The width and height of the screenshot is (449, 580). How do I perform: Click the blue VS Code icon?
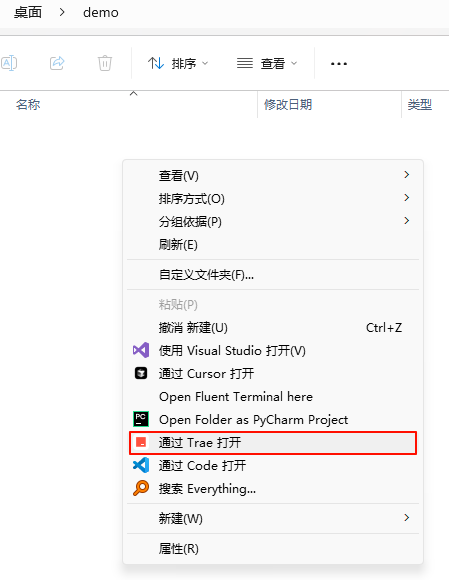pyautogui.click(x=141, y=465)
